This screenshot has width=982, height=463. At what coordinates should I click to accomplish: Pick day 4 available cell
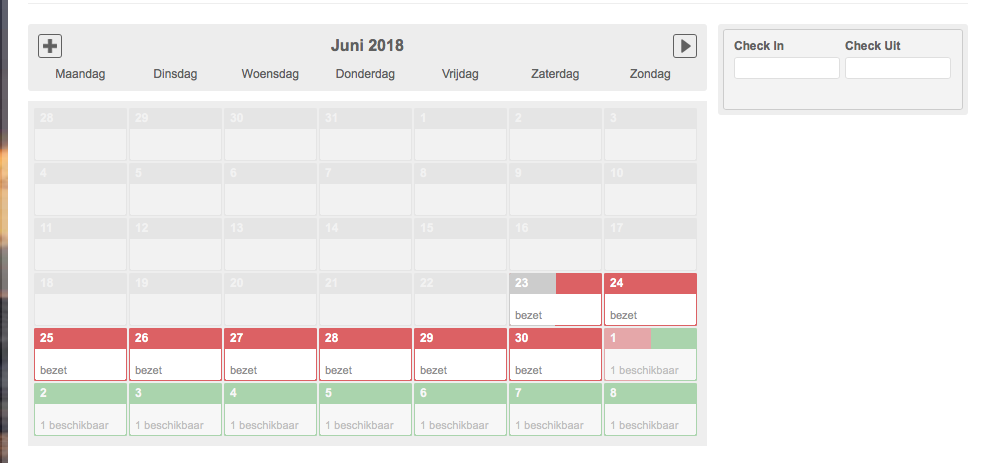[271, 409]
